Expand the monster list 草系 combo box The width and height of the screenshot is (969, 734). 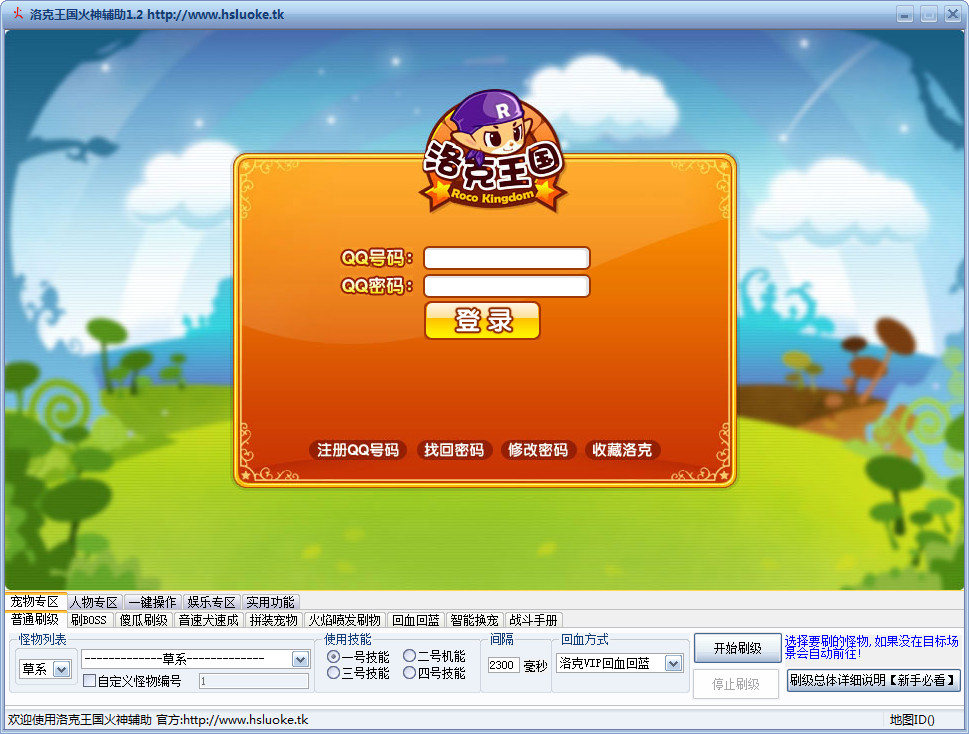300,659
